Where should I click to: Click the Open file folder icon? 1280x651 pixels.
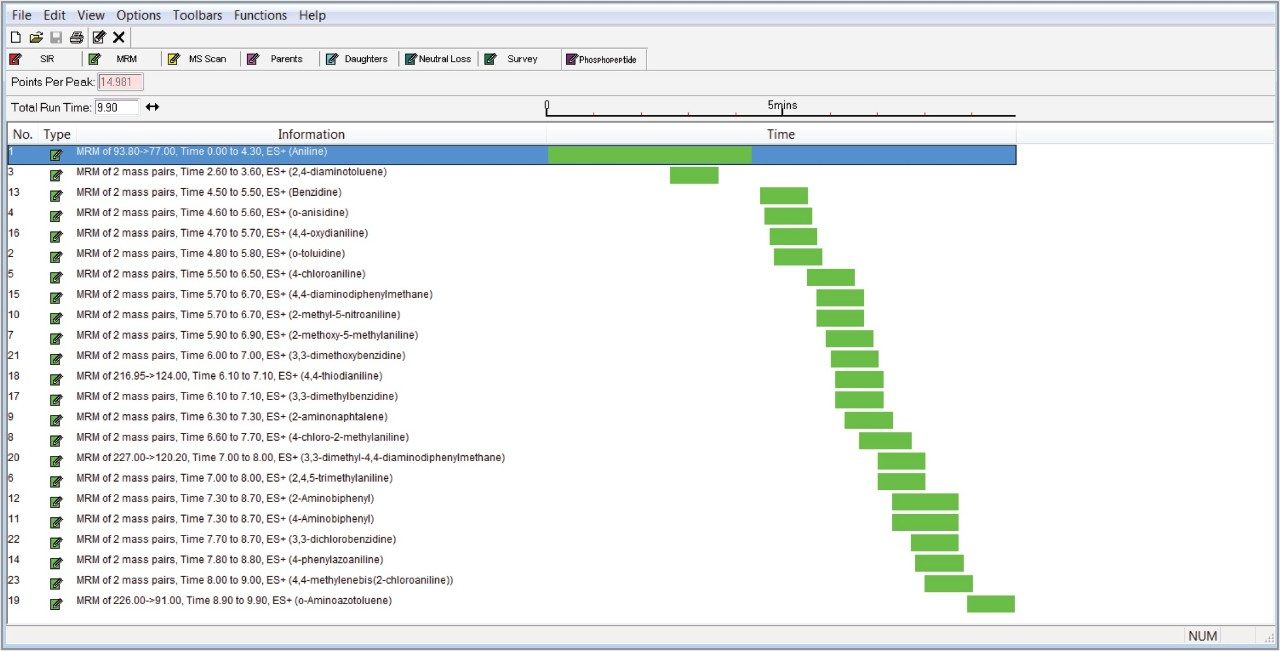[x=36, y=37]
